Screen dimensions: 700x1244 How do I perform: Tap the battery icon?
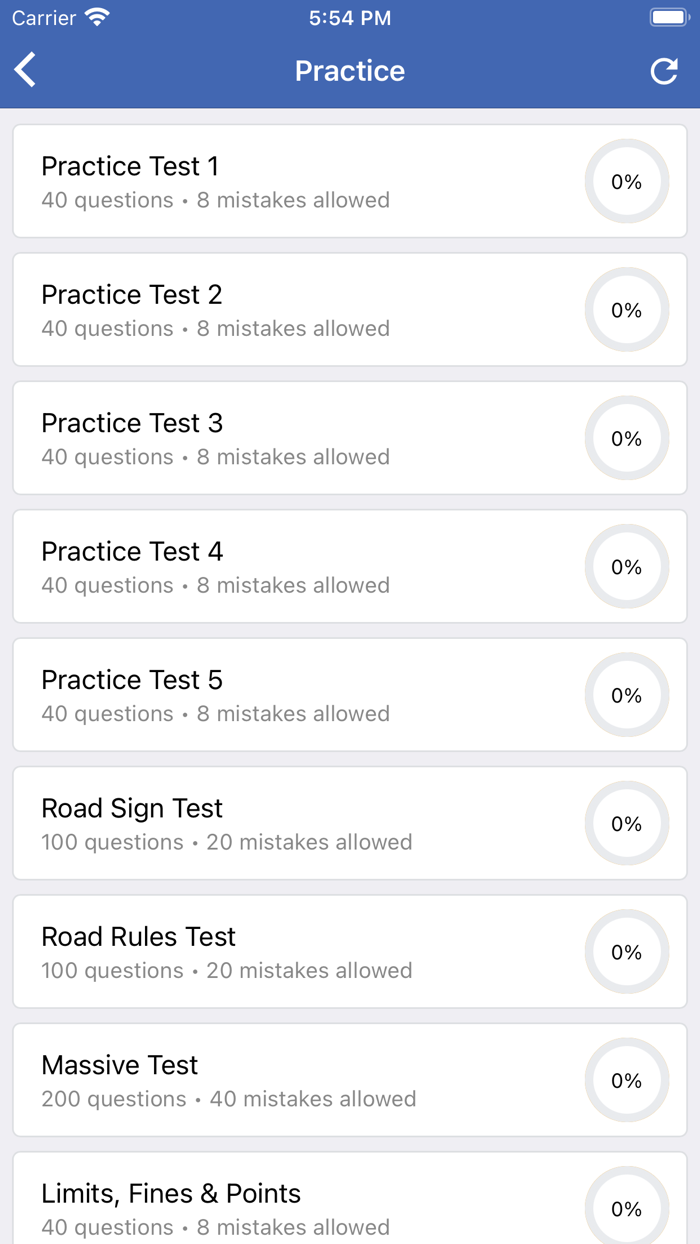pyautogui.click(x=668, y=16)
